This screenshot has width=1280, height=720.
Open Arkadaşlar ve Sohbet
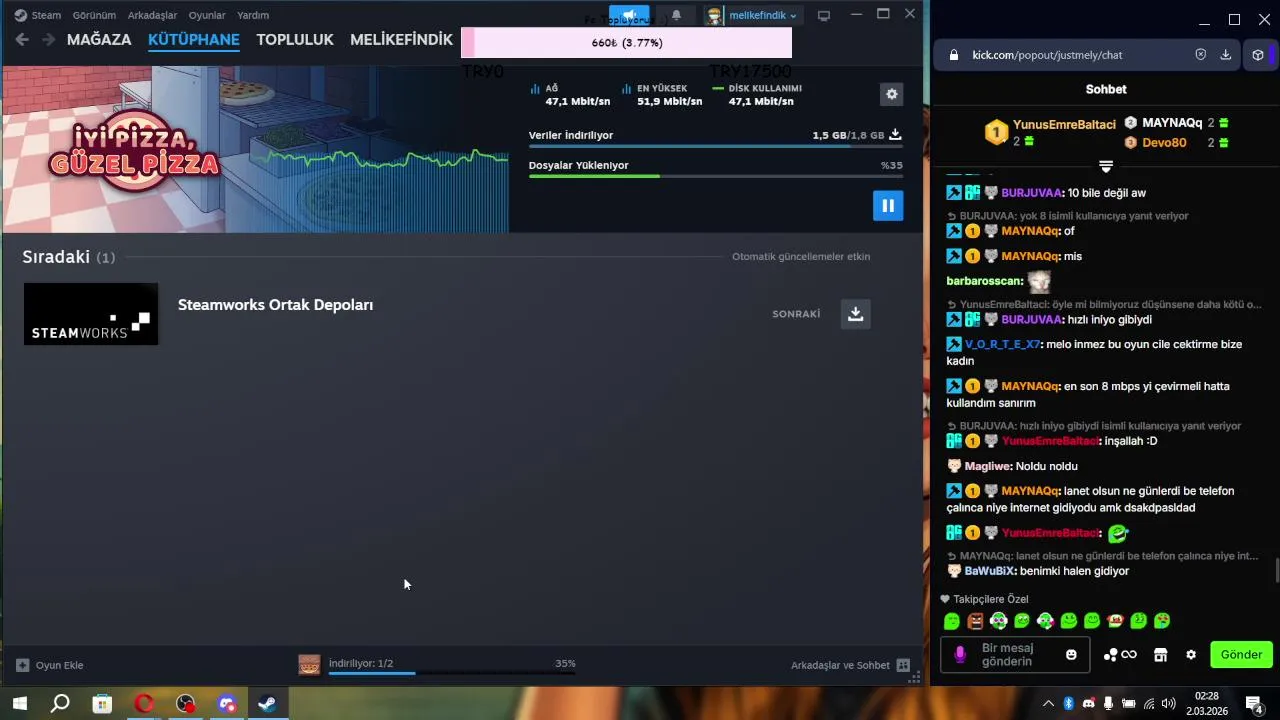click(x=840, y=665)
